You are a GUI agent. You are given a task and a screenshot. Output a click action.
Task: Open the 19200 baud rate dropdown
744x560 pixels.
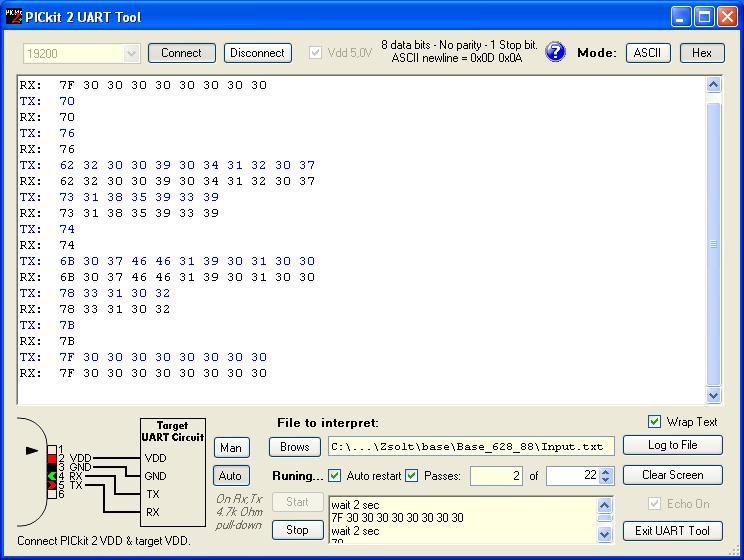pyautogui.click(x=131, y=53)
